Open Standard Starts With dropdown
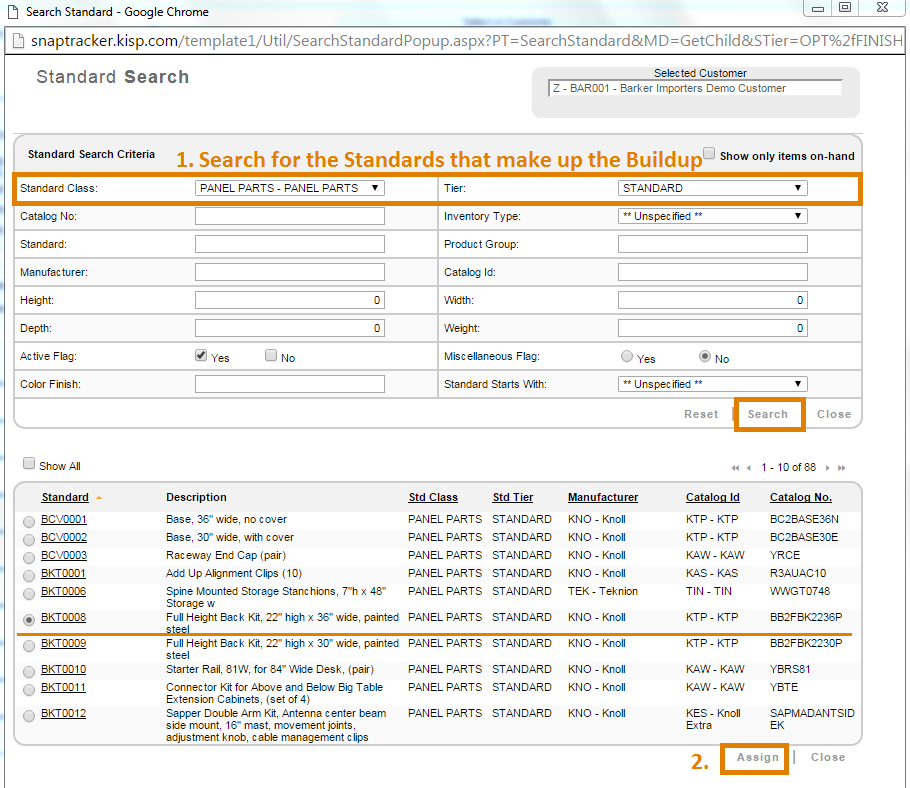 tap(712, 384)
